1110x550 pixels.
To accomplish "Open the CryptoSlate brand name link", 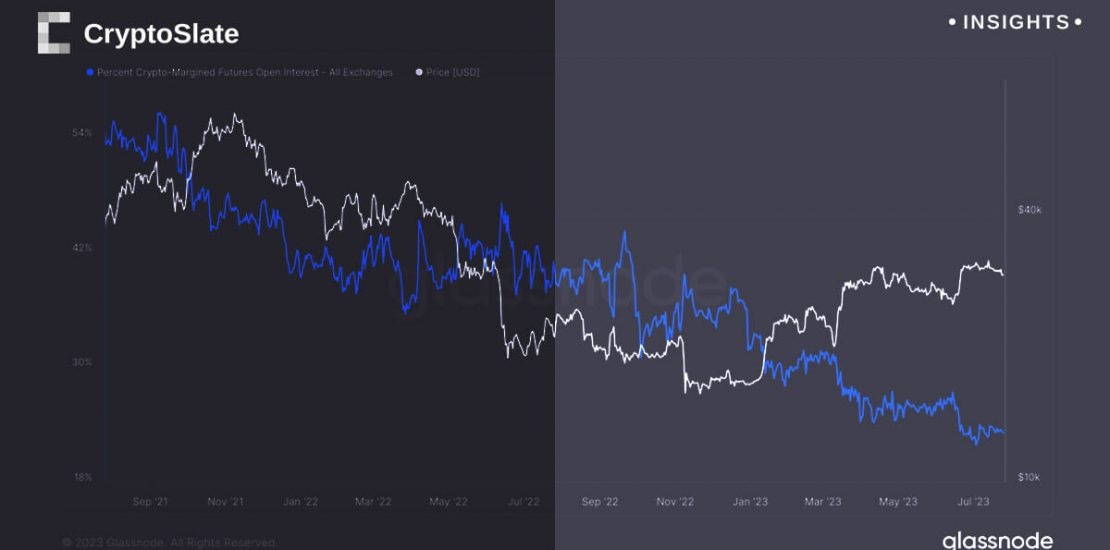I will (x=160, y=34).
